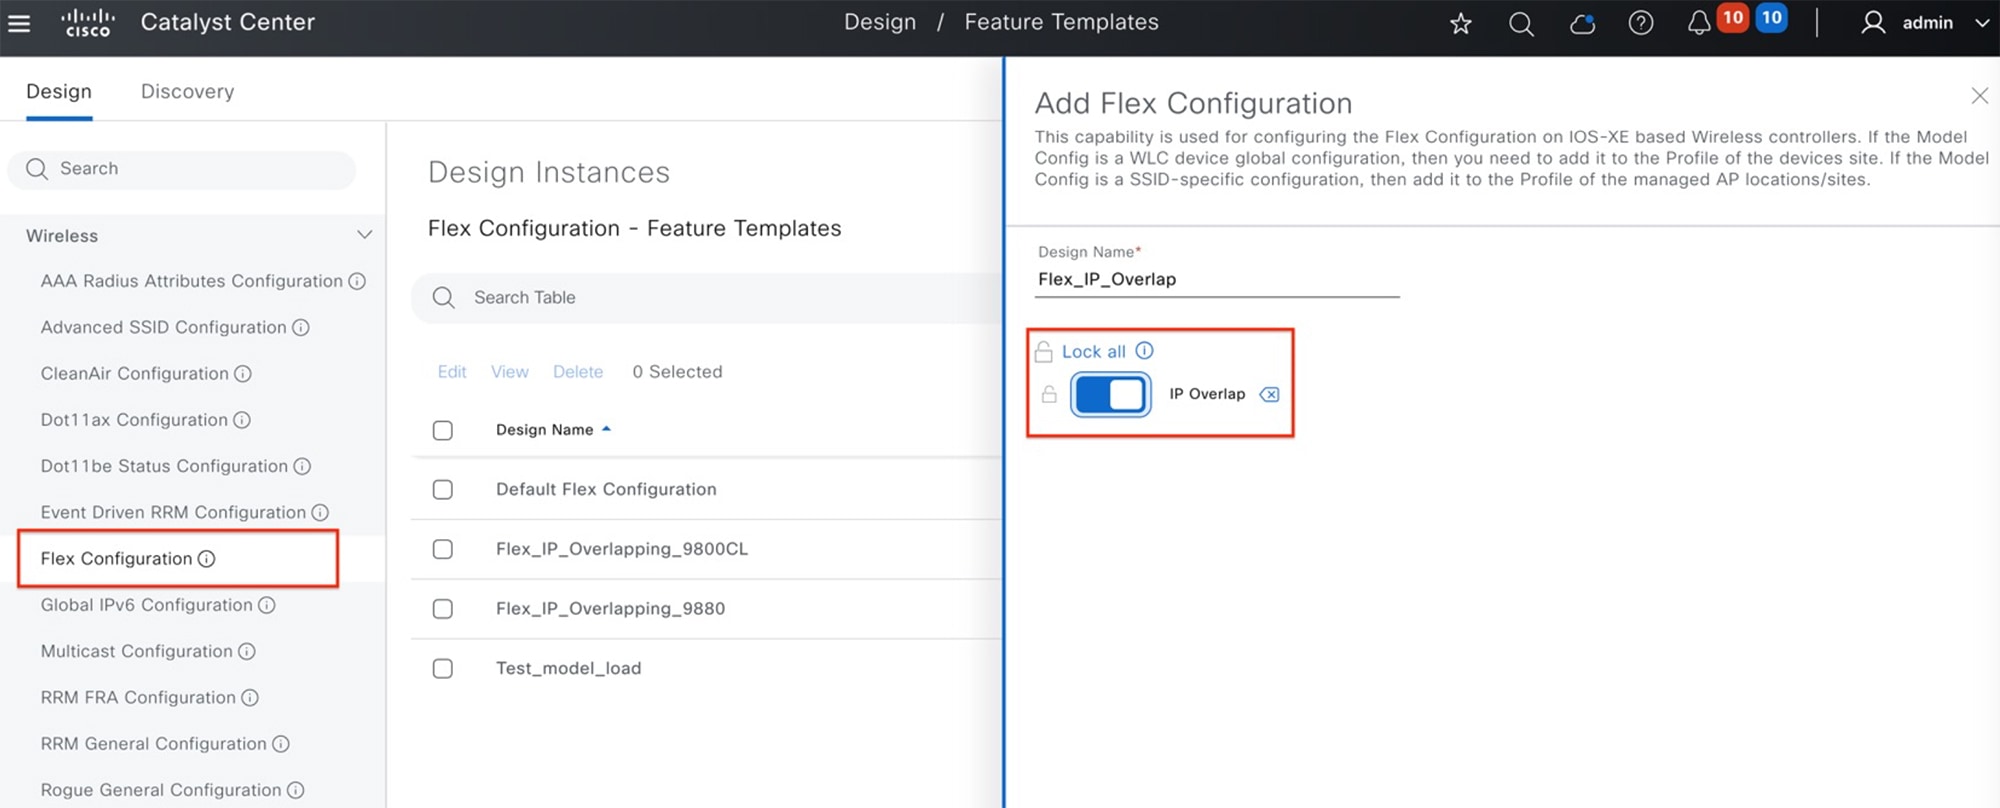This screenshot has width=2000, height=808.
Task: Show info for Dot11ax Configuration
Action: click(241, 420)
